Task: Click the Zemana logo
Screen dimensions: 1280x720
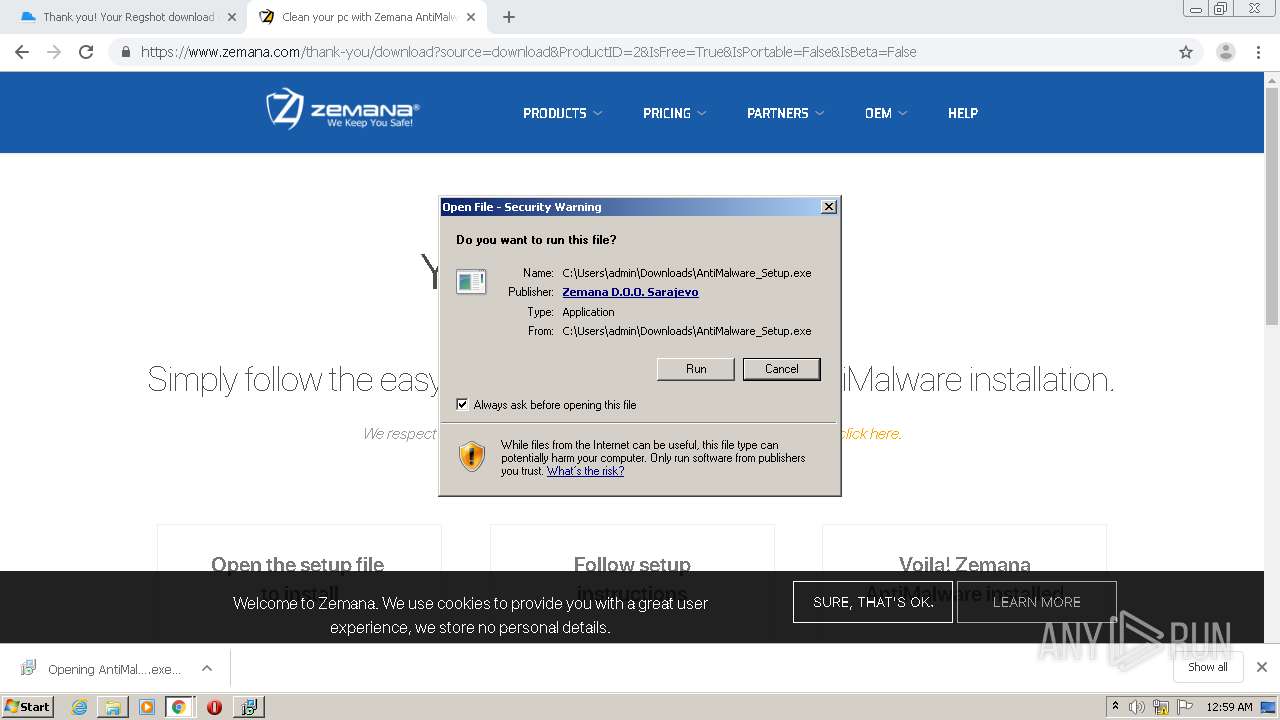Action: (342, 110)
